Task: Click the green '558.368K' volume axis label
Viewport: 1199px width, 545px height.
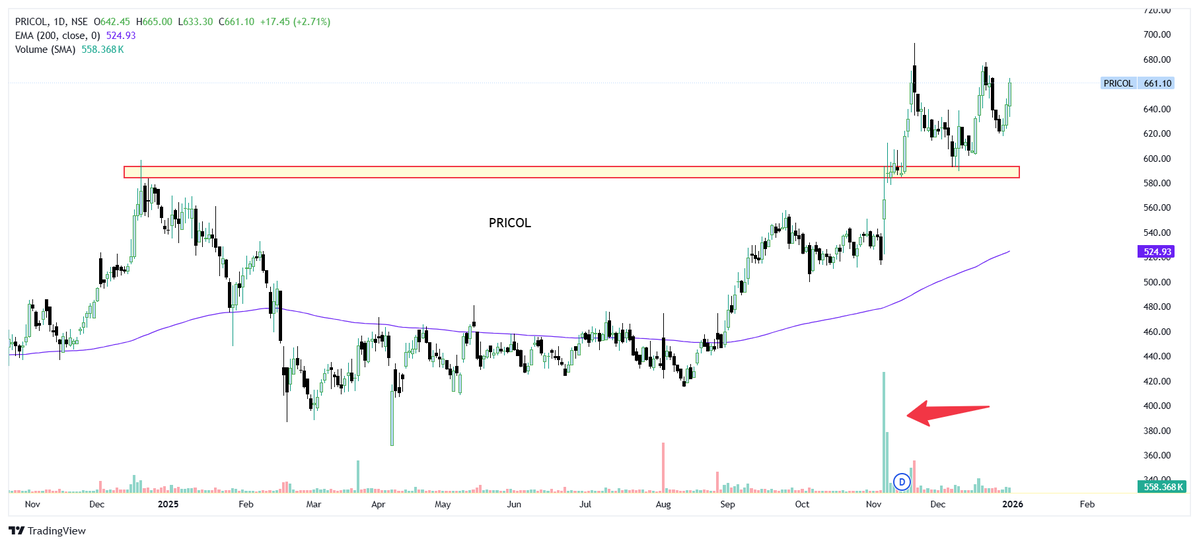Action: [x=1161, y=486]
